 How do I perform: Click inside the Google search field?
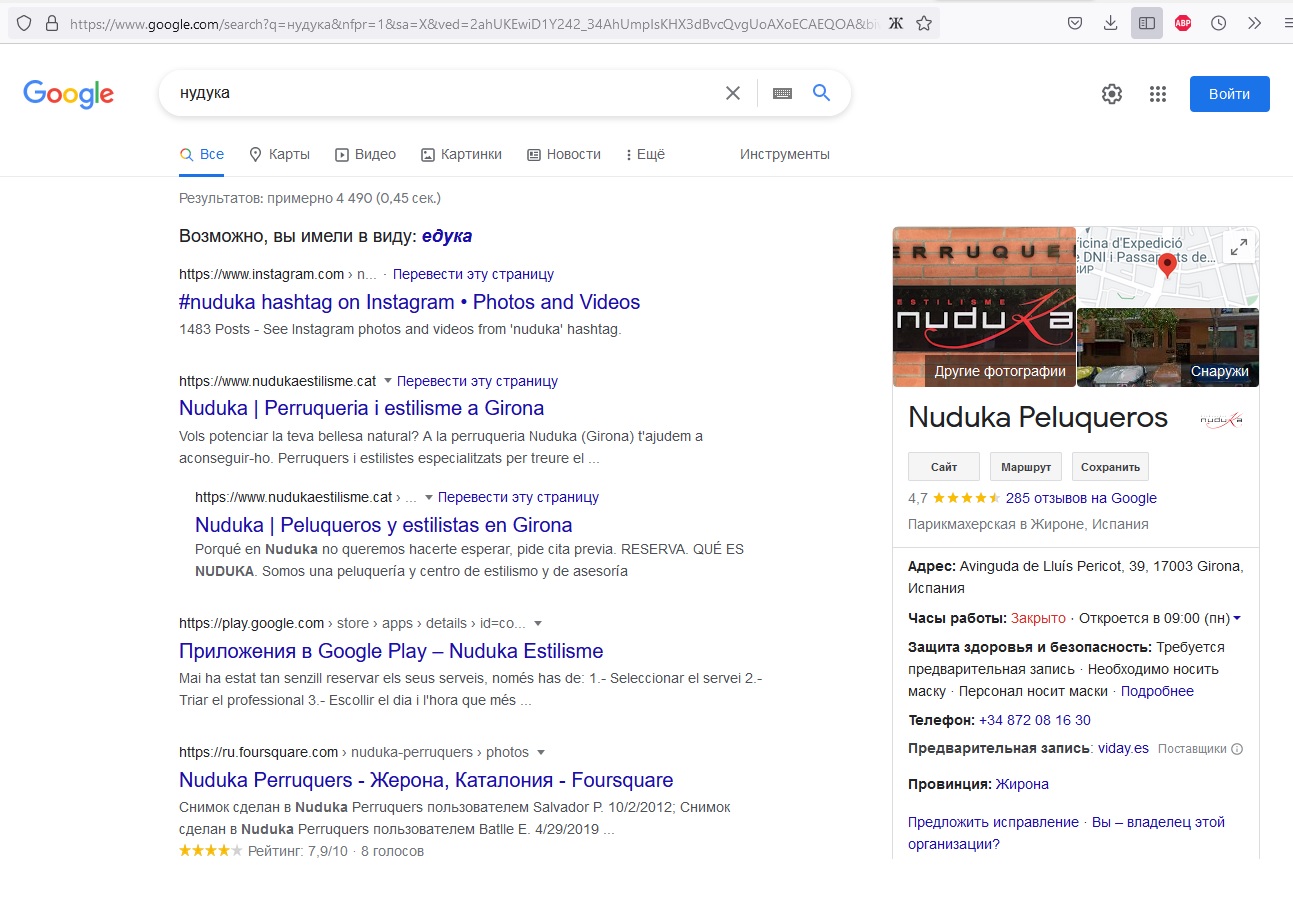tap(440, 93)
